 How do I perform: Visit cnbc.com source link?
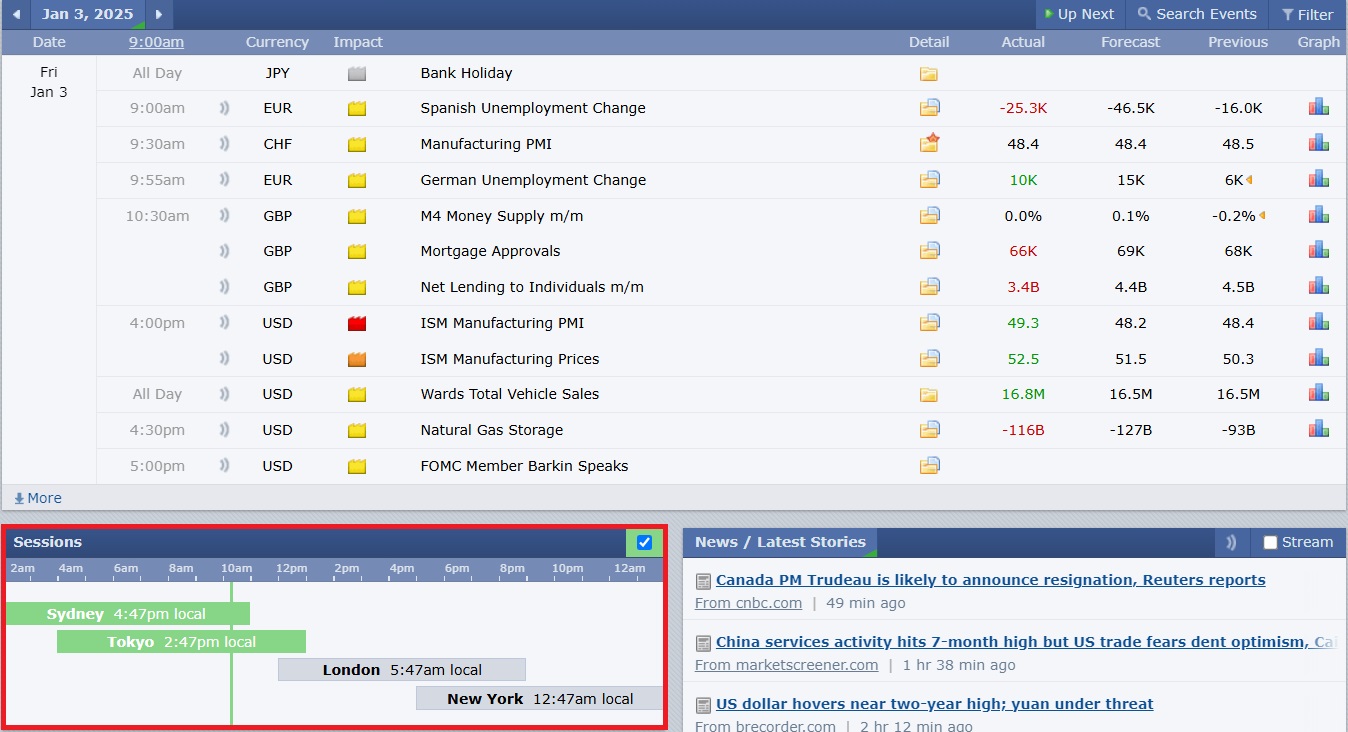click(x=748, y=603)
